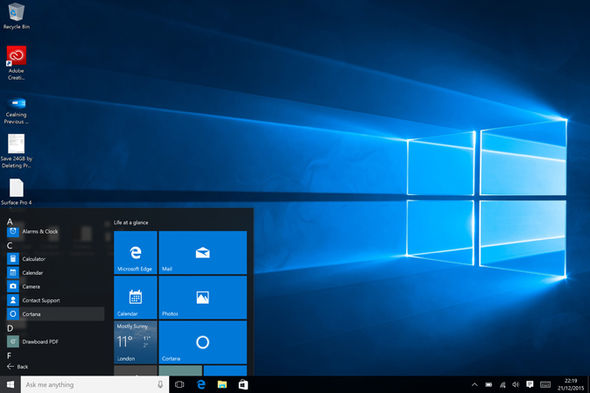Expand hidden system tray icons
This screenshot has height=393, width=590.
point(474,384)
